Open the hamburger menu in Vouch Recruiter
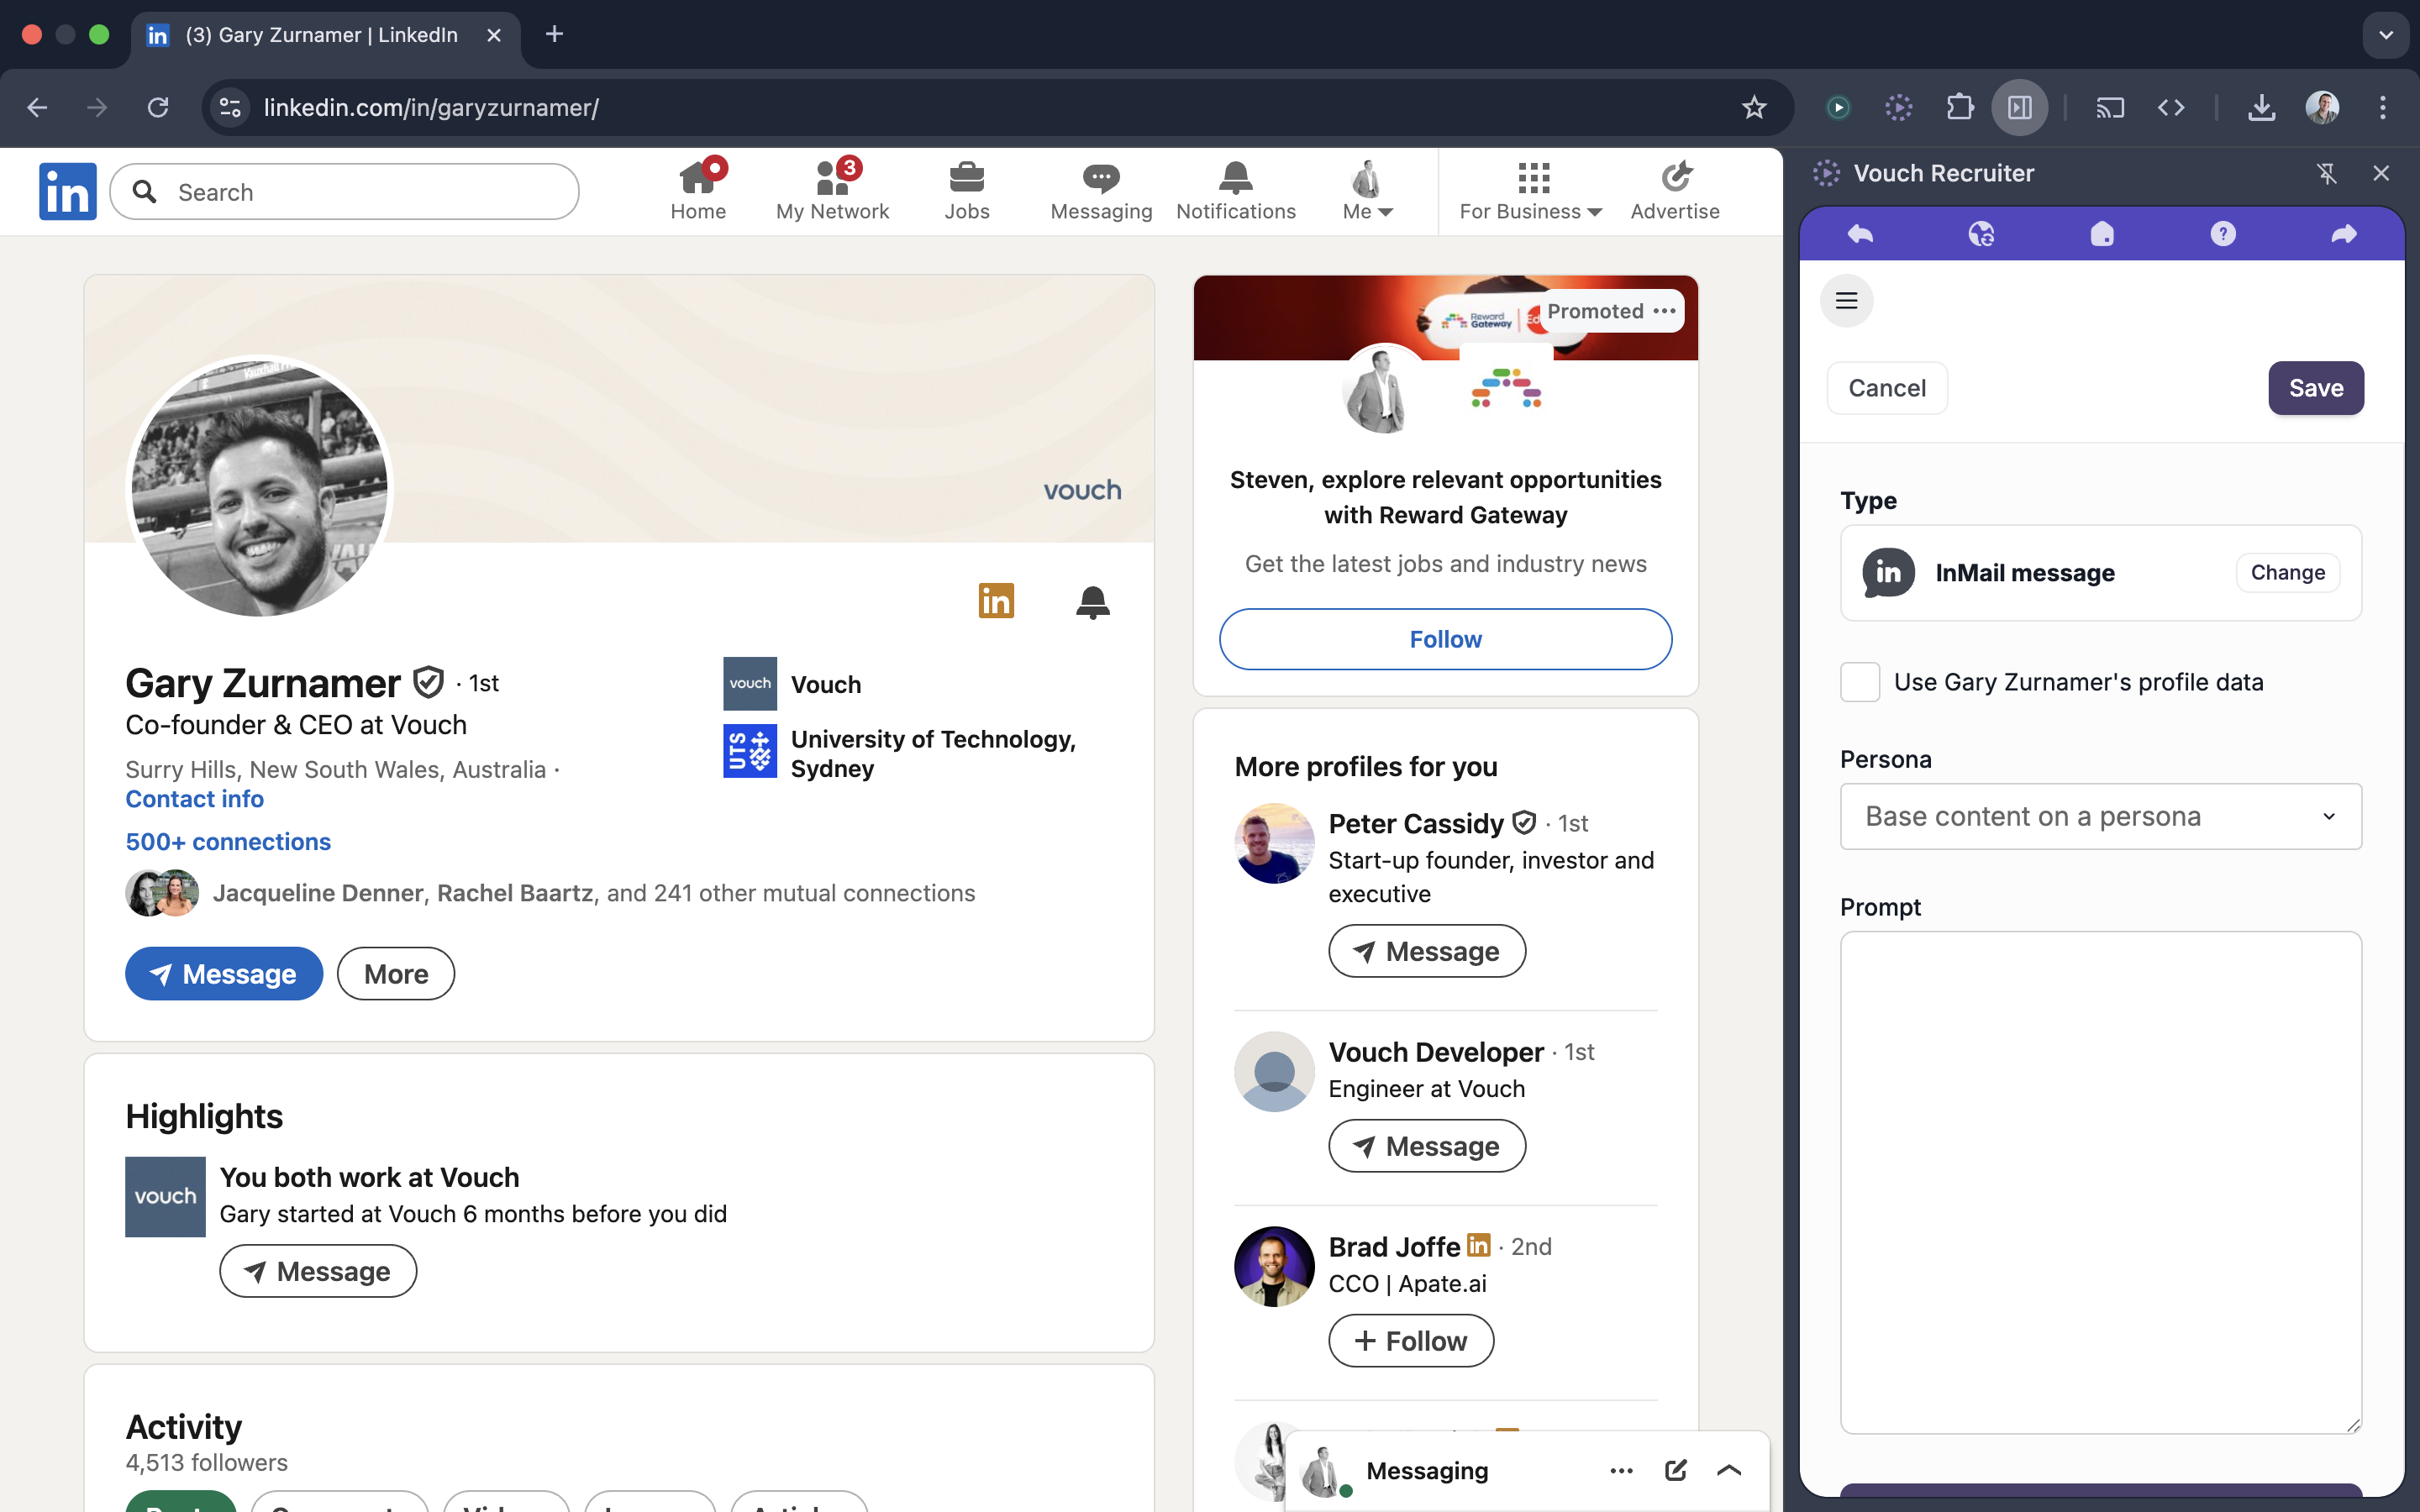The width and height of the screenshot is (2420, 1512). point(1846,301)
